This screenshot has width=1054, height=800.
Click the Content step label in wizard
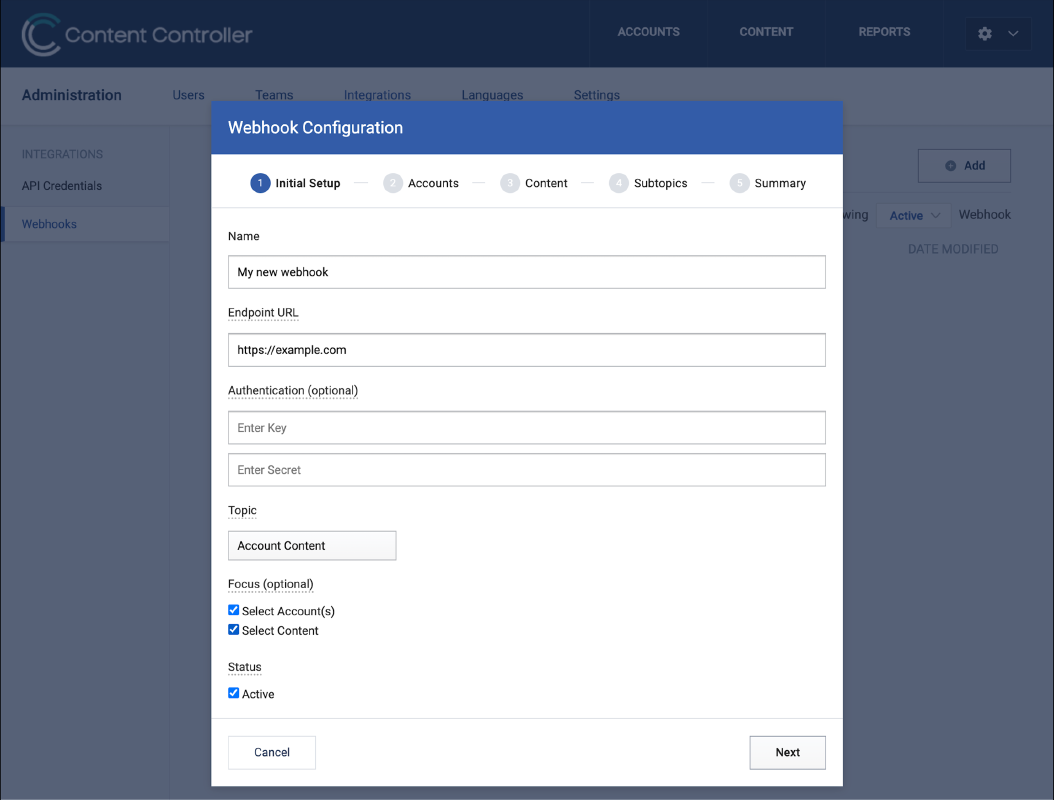click(x=546, y=183)
